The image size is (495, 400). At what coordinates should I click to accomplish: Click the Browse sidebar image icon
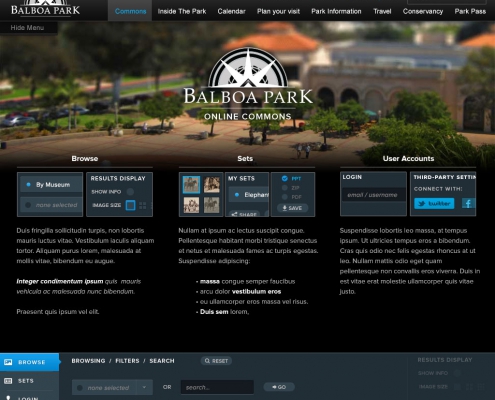coord(8,362)
